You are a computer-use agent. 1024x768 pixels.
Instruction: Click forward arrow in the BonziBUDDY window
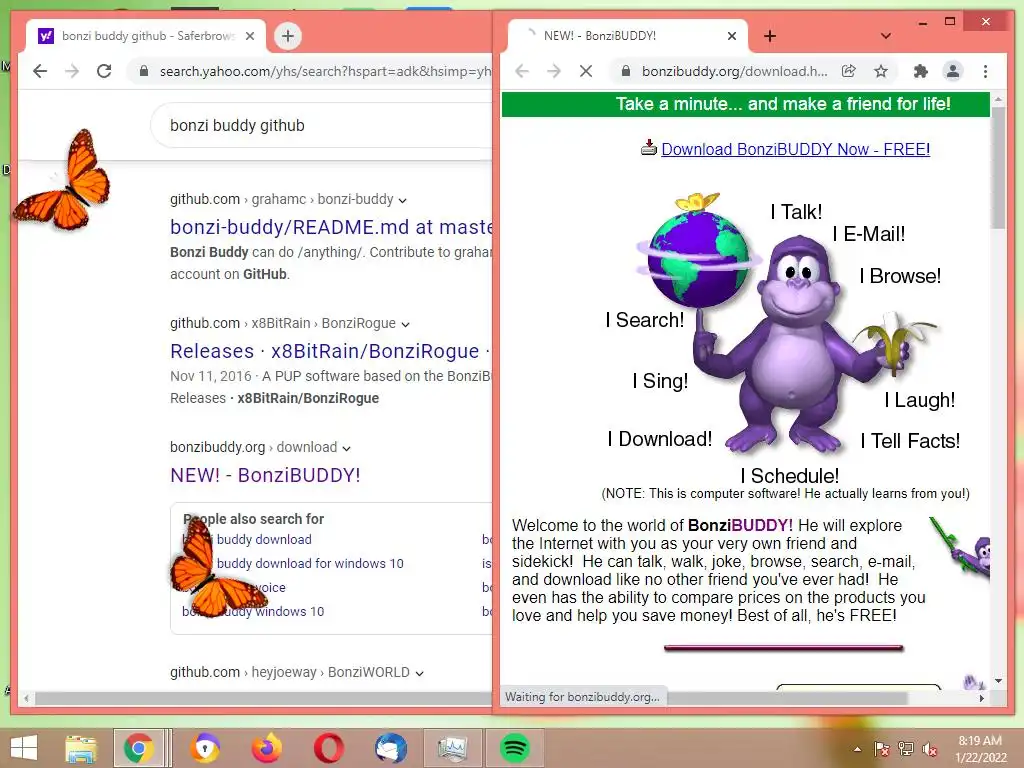tap(554, 71)
